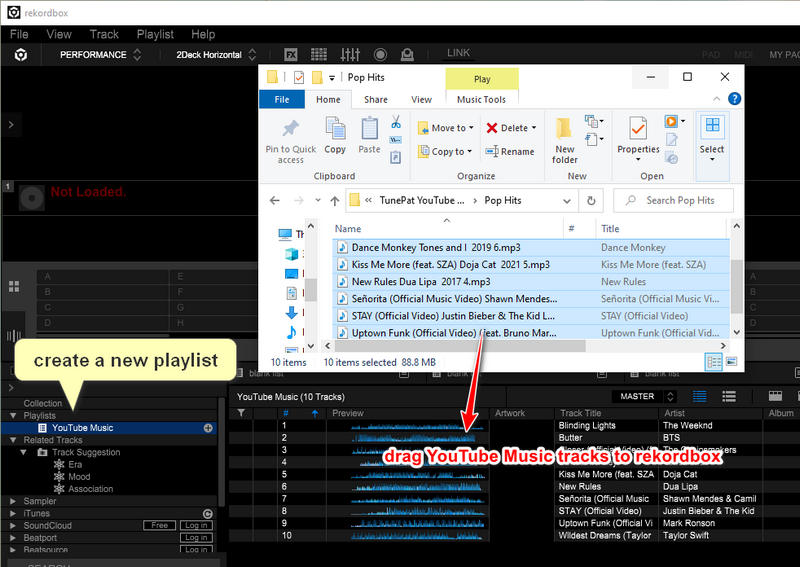Collapse the Related Tracks tree node
Screen dimensions: 800x567
tap(13, 440)
